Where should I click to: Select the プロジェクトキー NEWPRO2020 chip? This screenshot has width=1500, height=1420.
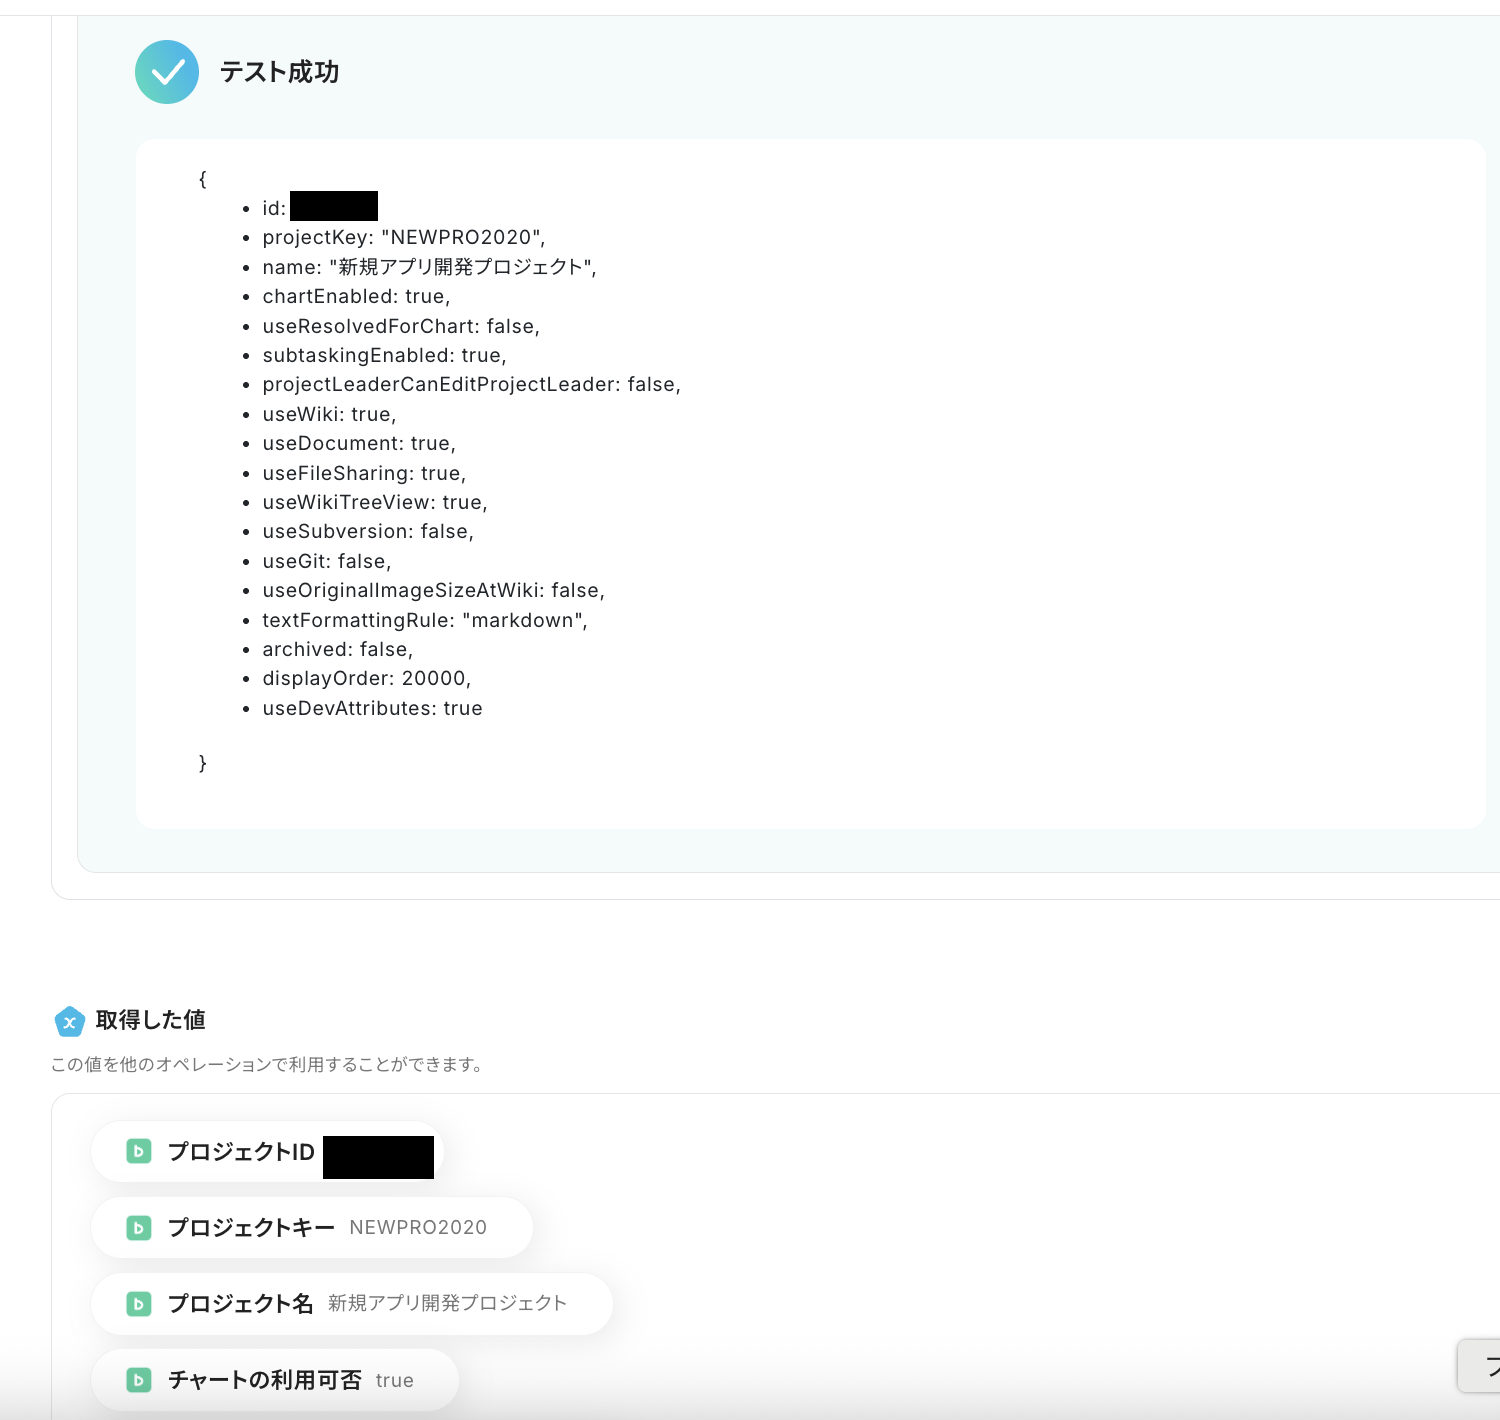click(312, 1228)
